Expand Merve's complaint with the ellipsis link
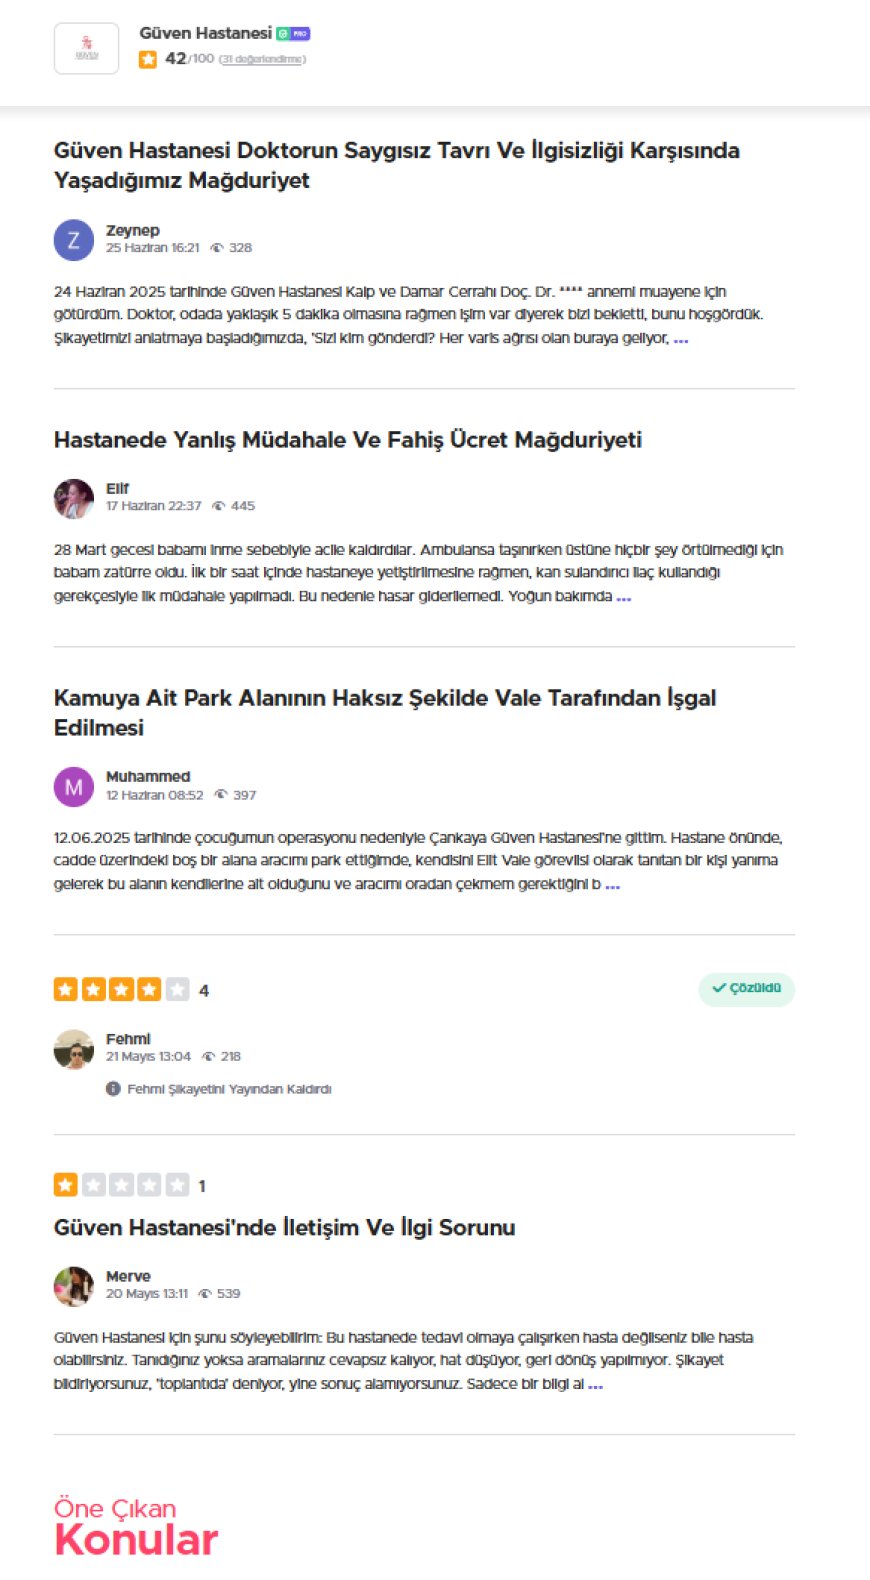The width and height of the screenshot is (870, 1580). pos(596,1385)
